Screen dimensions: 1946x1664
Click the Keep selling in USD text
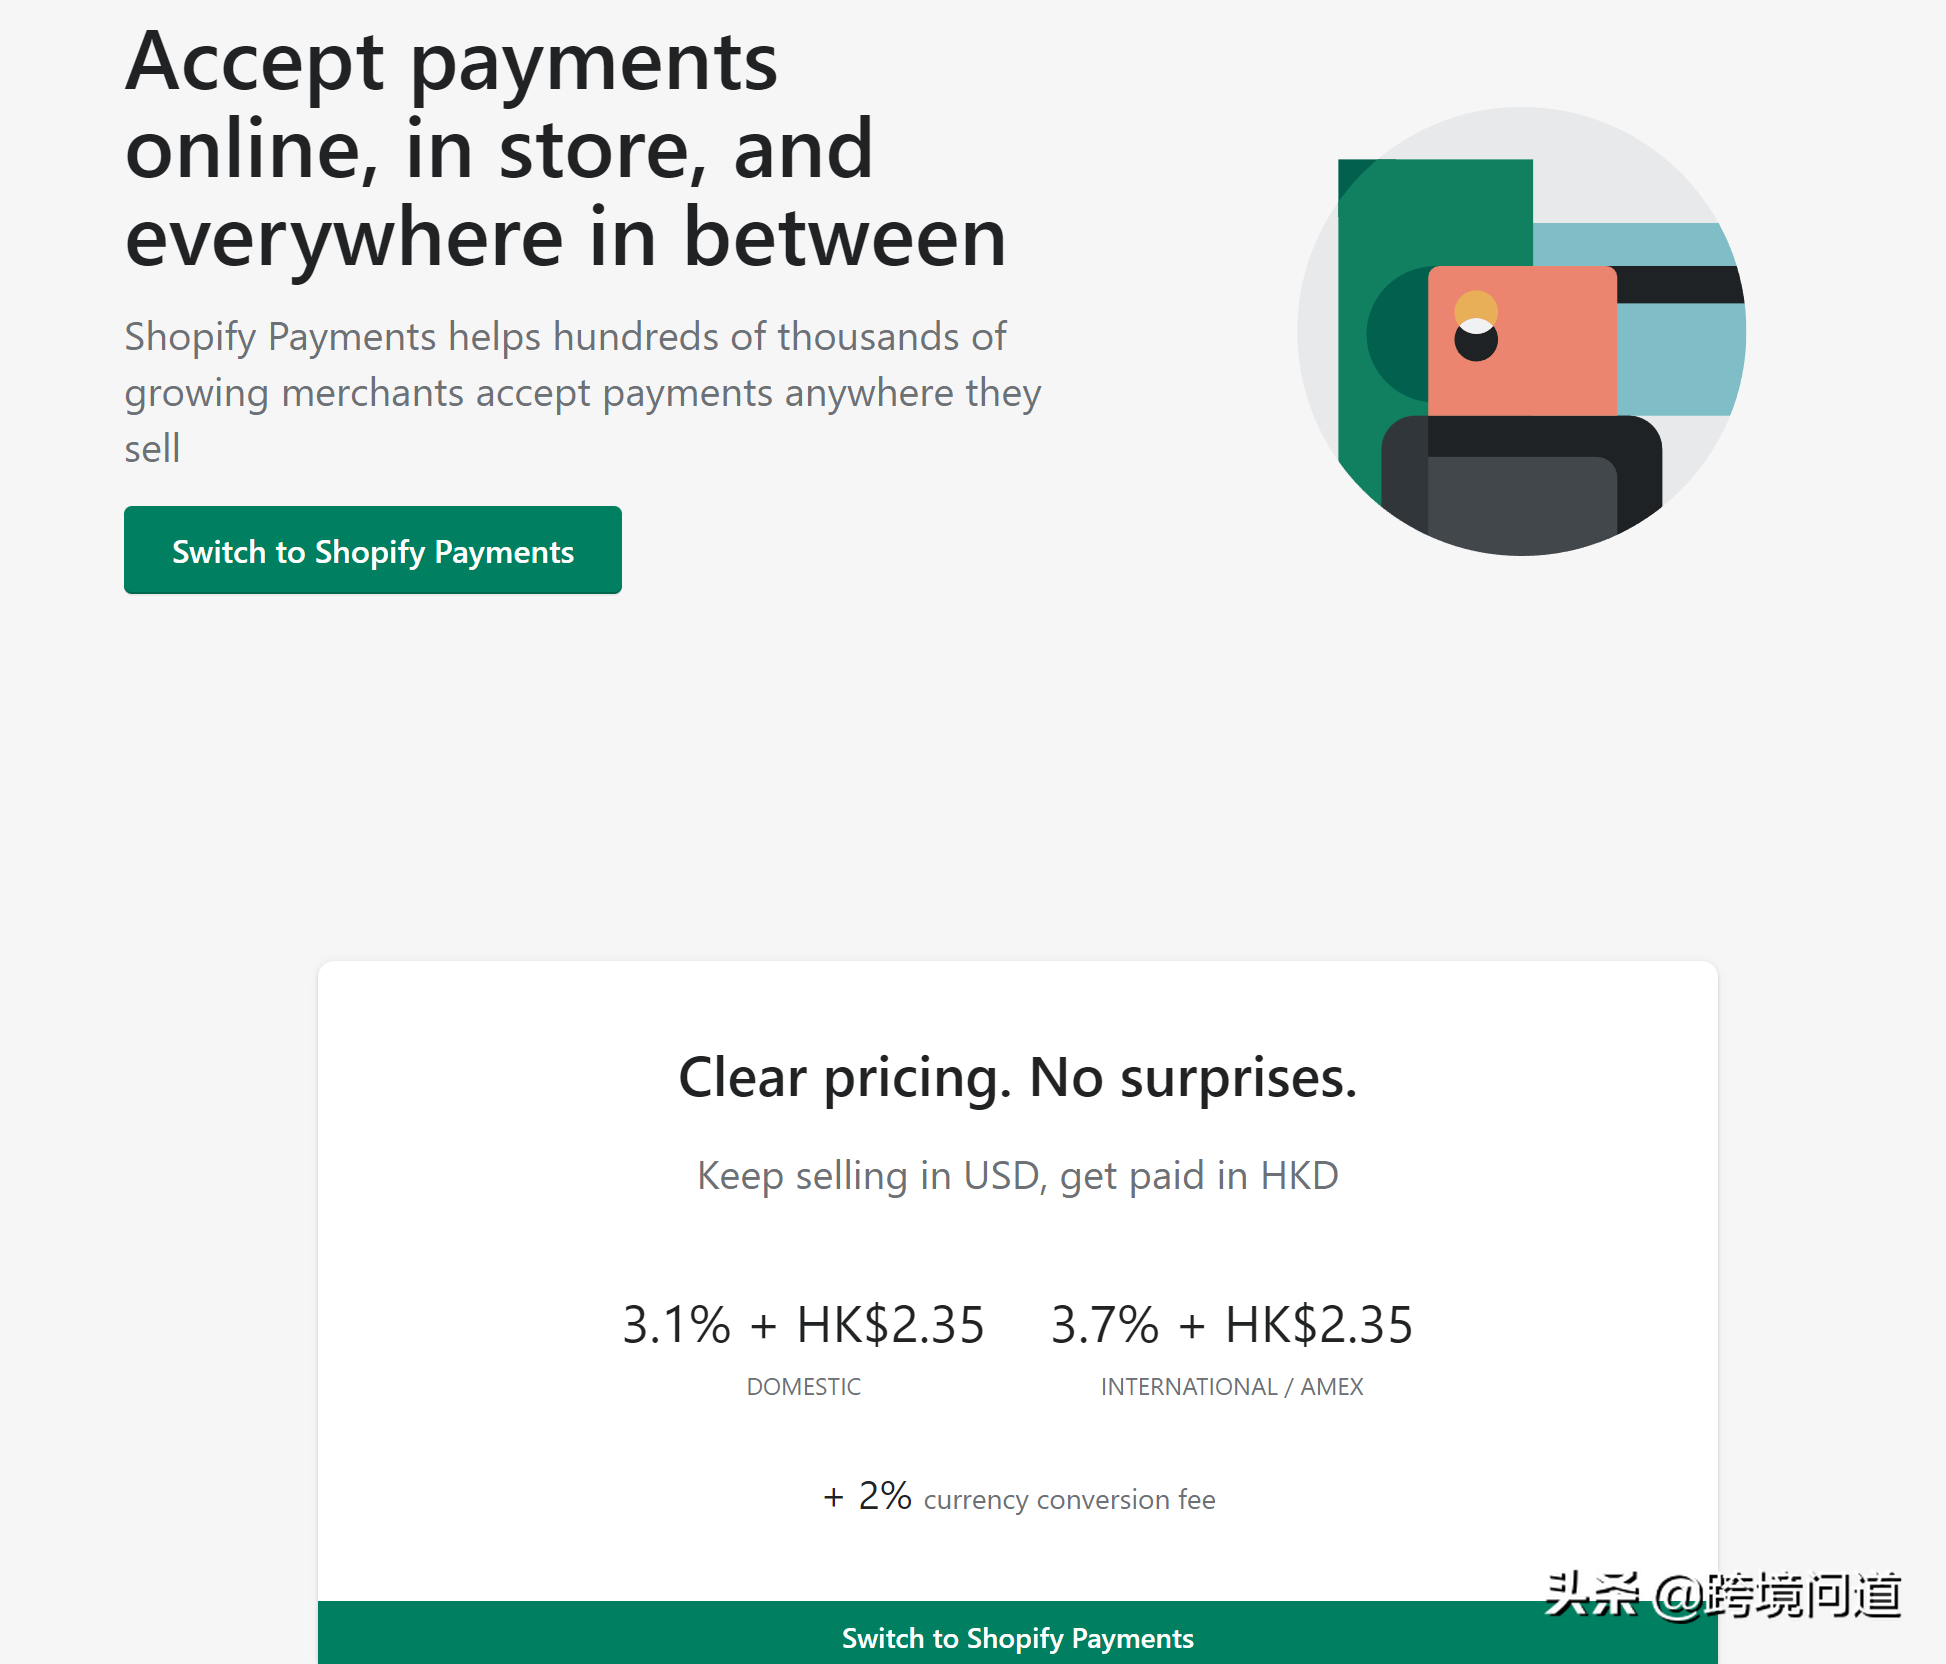pos(1017,1176)
